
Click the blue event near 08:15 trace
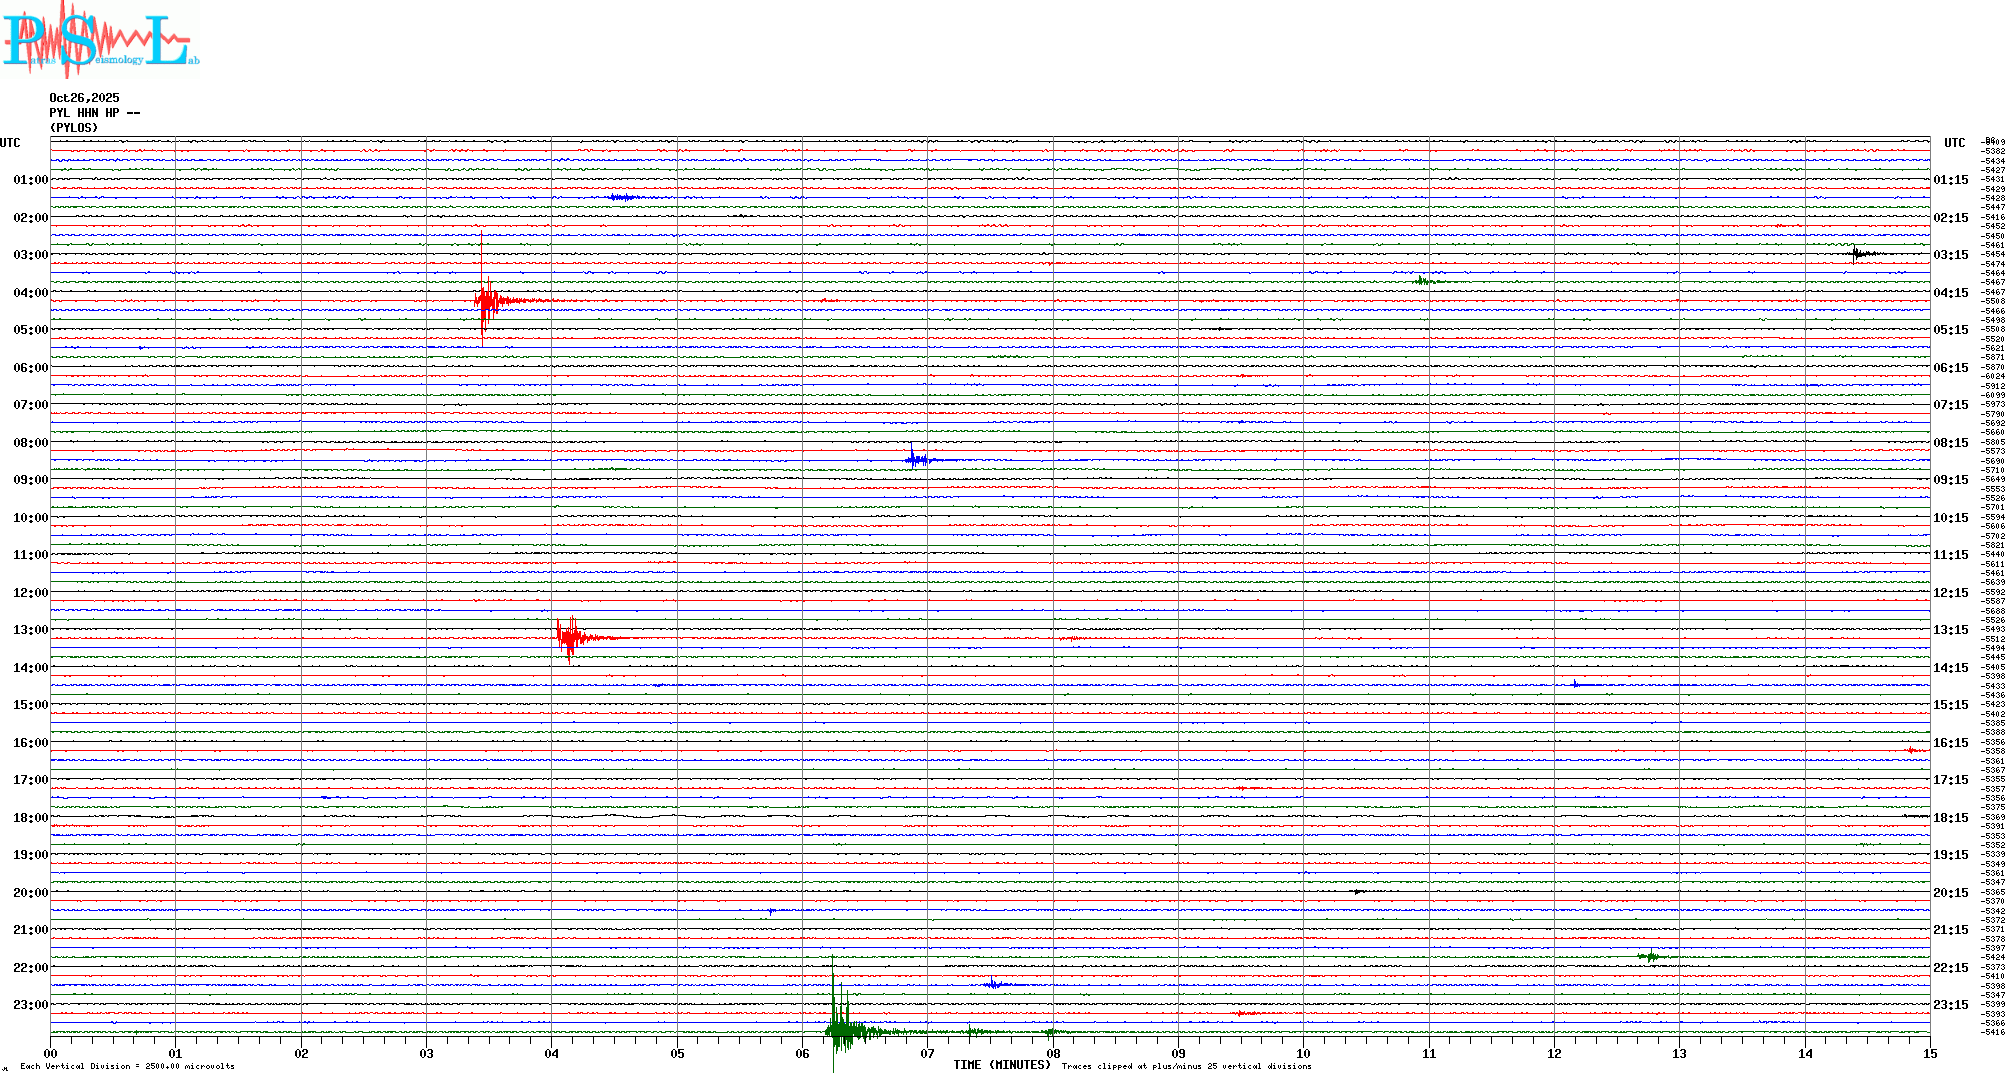[915, 460]
